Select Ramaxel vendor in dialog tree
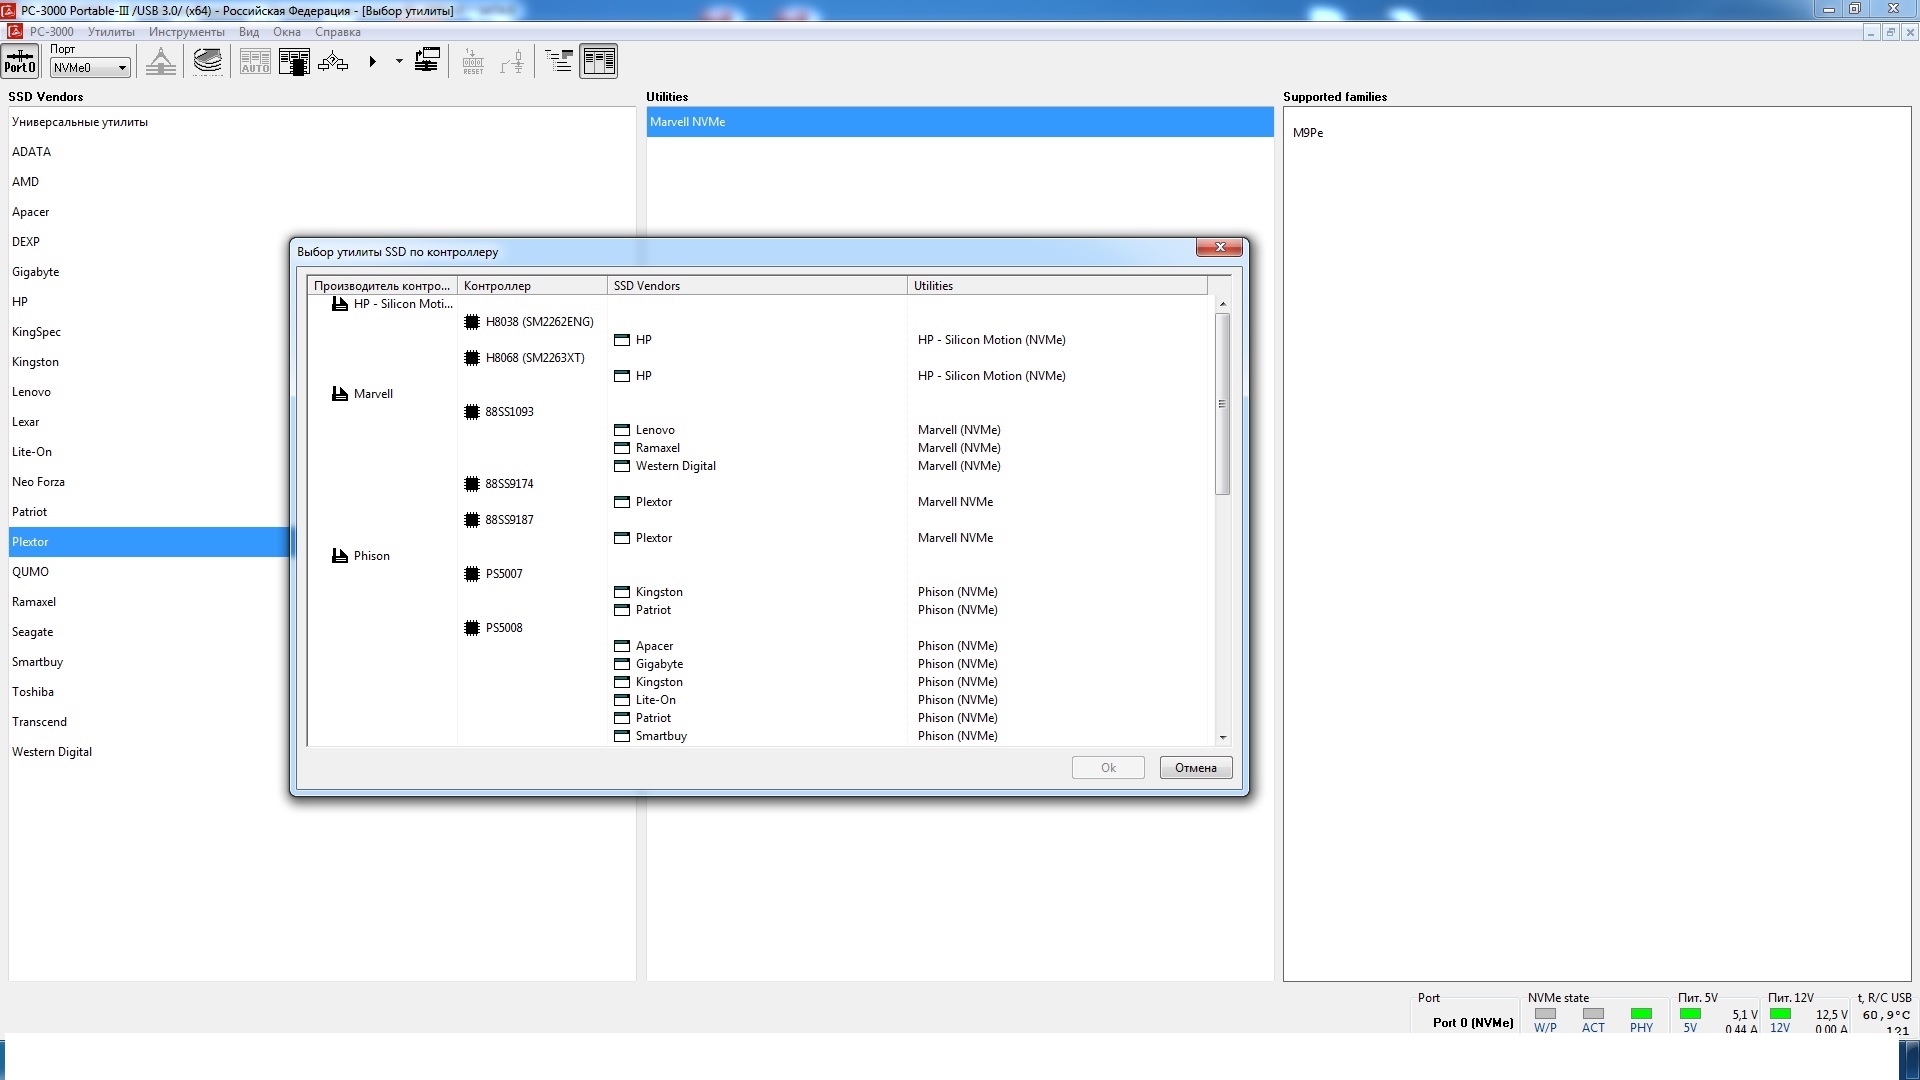The height and width of the screenshot is (1080, 1920). (657, 448)
